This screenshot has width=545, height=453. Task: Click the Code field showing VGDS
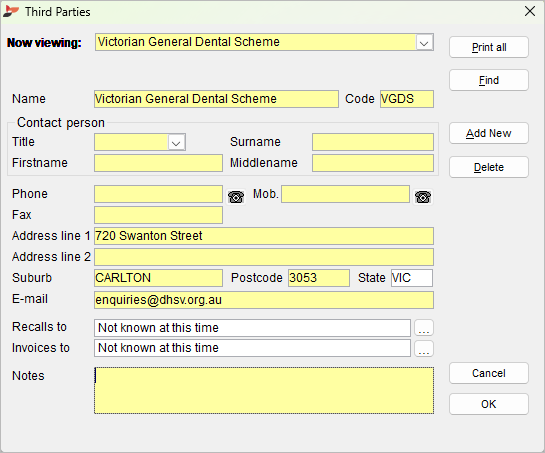tap(407, 99)
